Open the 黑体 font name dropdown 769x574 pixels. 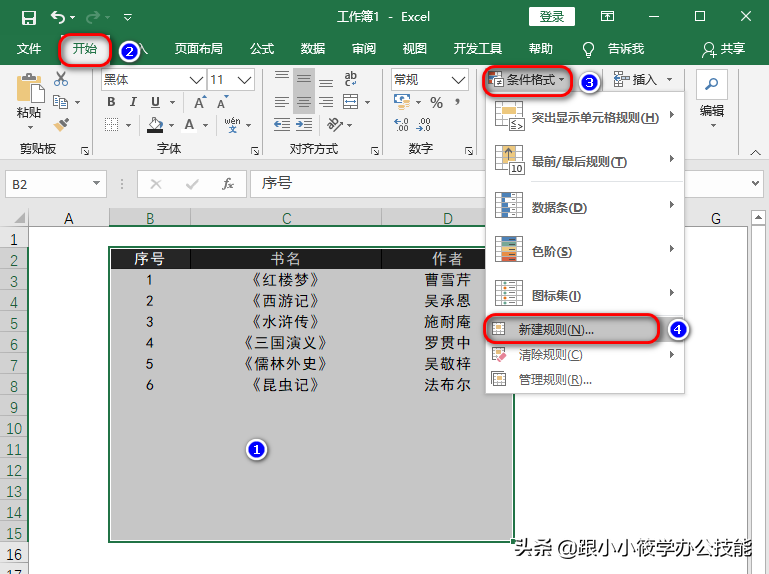pyautogui.click(x=196, y=79)
